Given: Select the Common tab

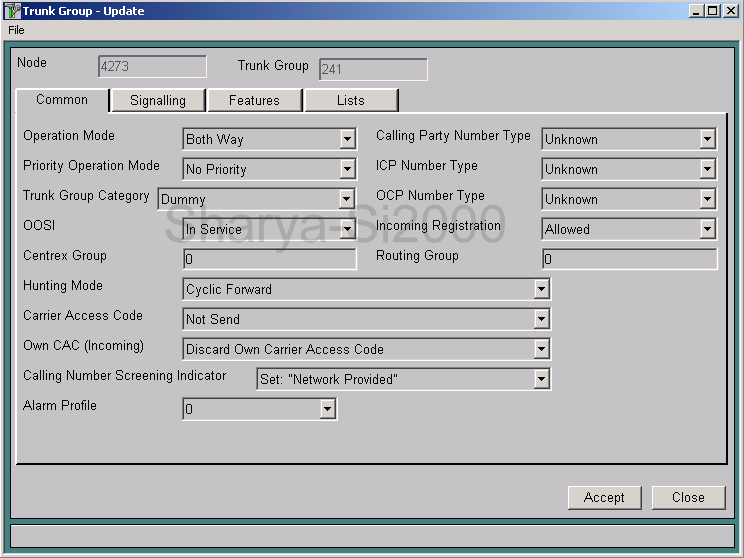Looking at the screenshot, I should pos(62,100).
